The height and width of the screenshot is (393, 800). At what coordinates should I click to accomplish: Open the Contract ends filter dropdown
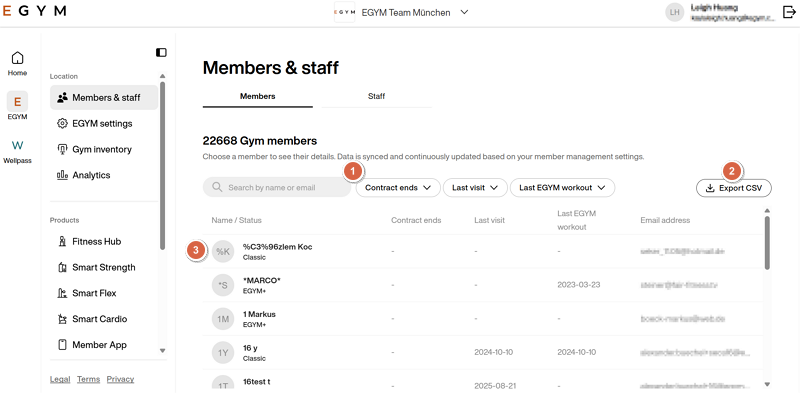pyautogui.click(x=398, y=187)
